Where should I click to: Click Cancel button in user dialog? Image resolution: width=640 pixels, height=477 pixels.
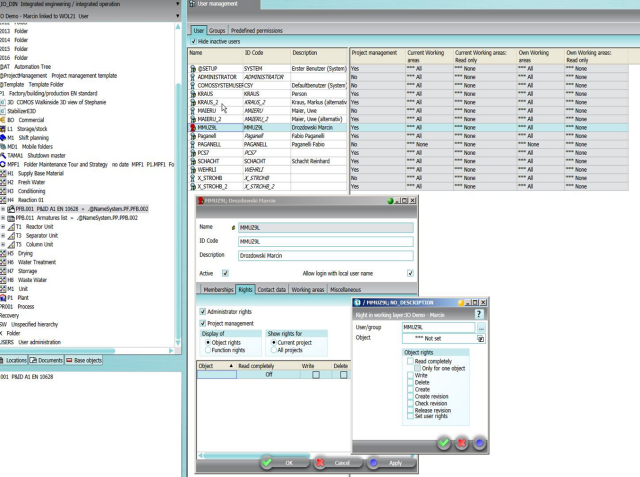pos(338,463)
